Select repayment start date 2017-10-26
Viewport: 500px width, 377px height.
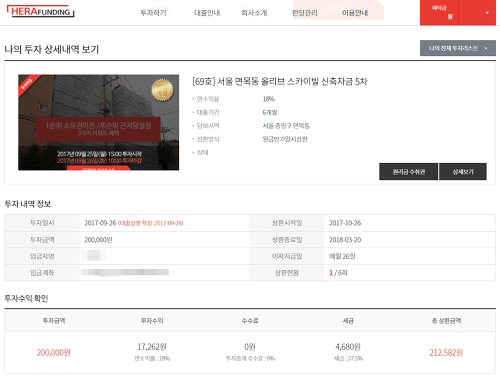[x=345, y=223]
